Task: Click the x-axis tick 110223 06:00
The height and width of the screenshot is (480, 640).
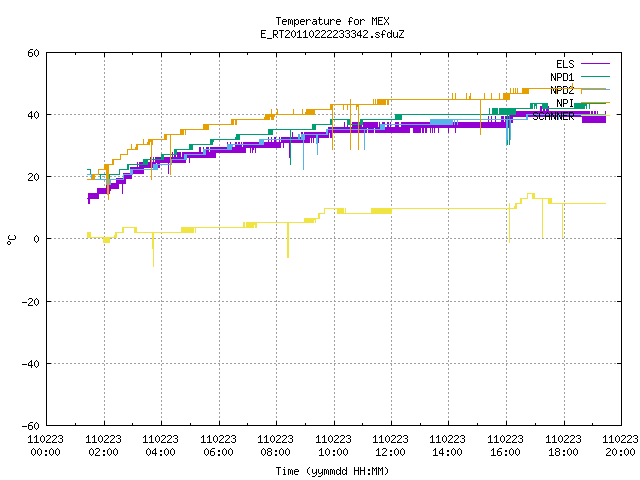Action: (218, 446)
